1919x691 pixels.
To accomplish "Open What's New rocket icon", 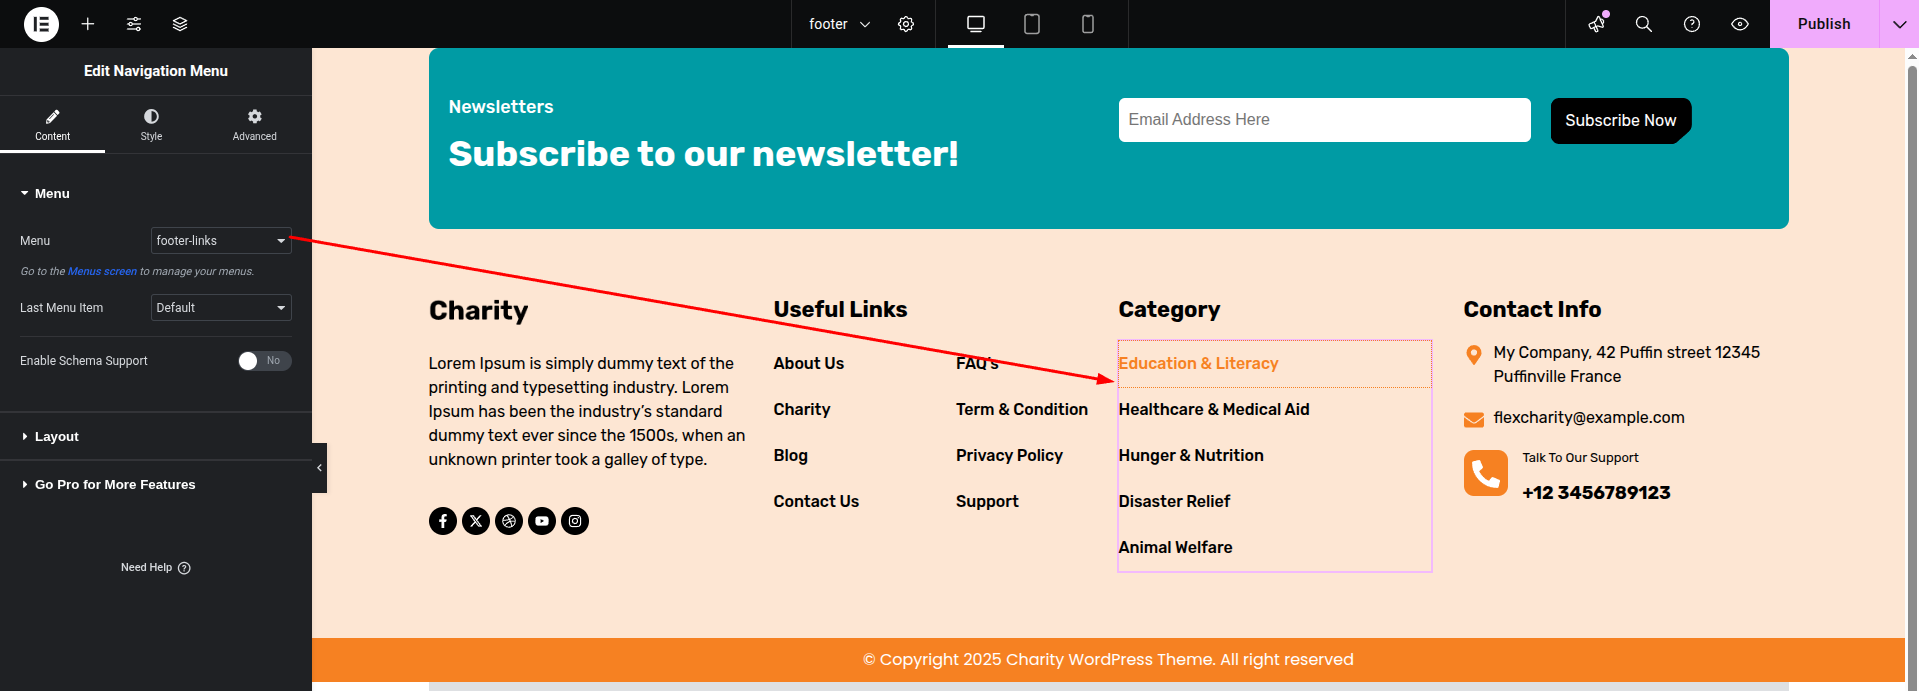I will (x=1597, y=24).
